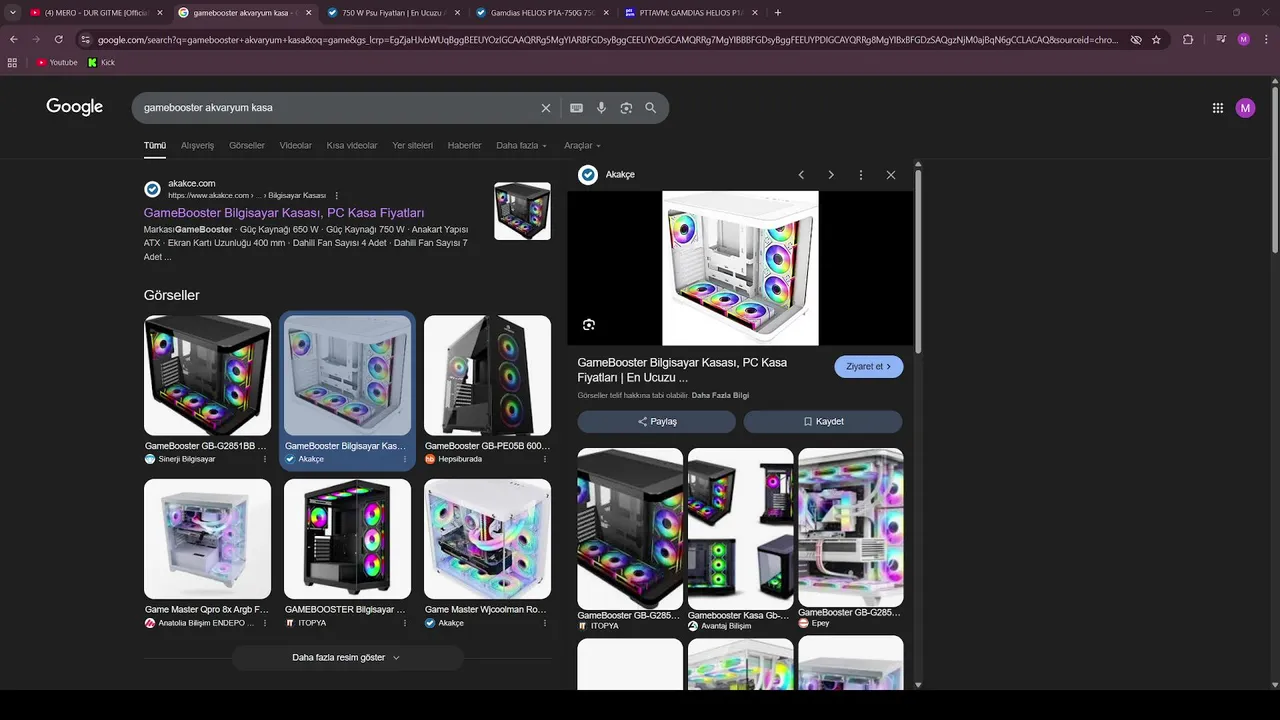The width and height of the screenshot is (1280, 720).
Task: Select the Videolar search filter
Action: 295,145
